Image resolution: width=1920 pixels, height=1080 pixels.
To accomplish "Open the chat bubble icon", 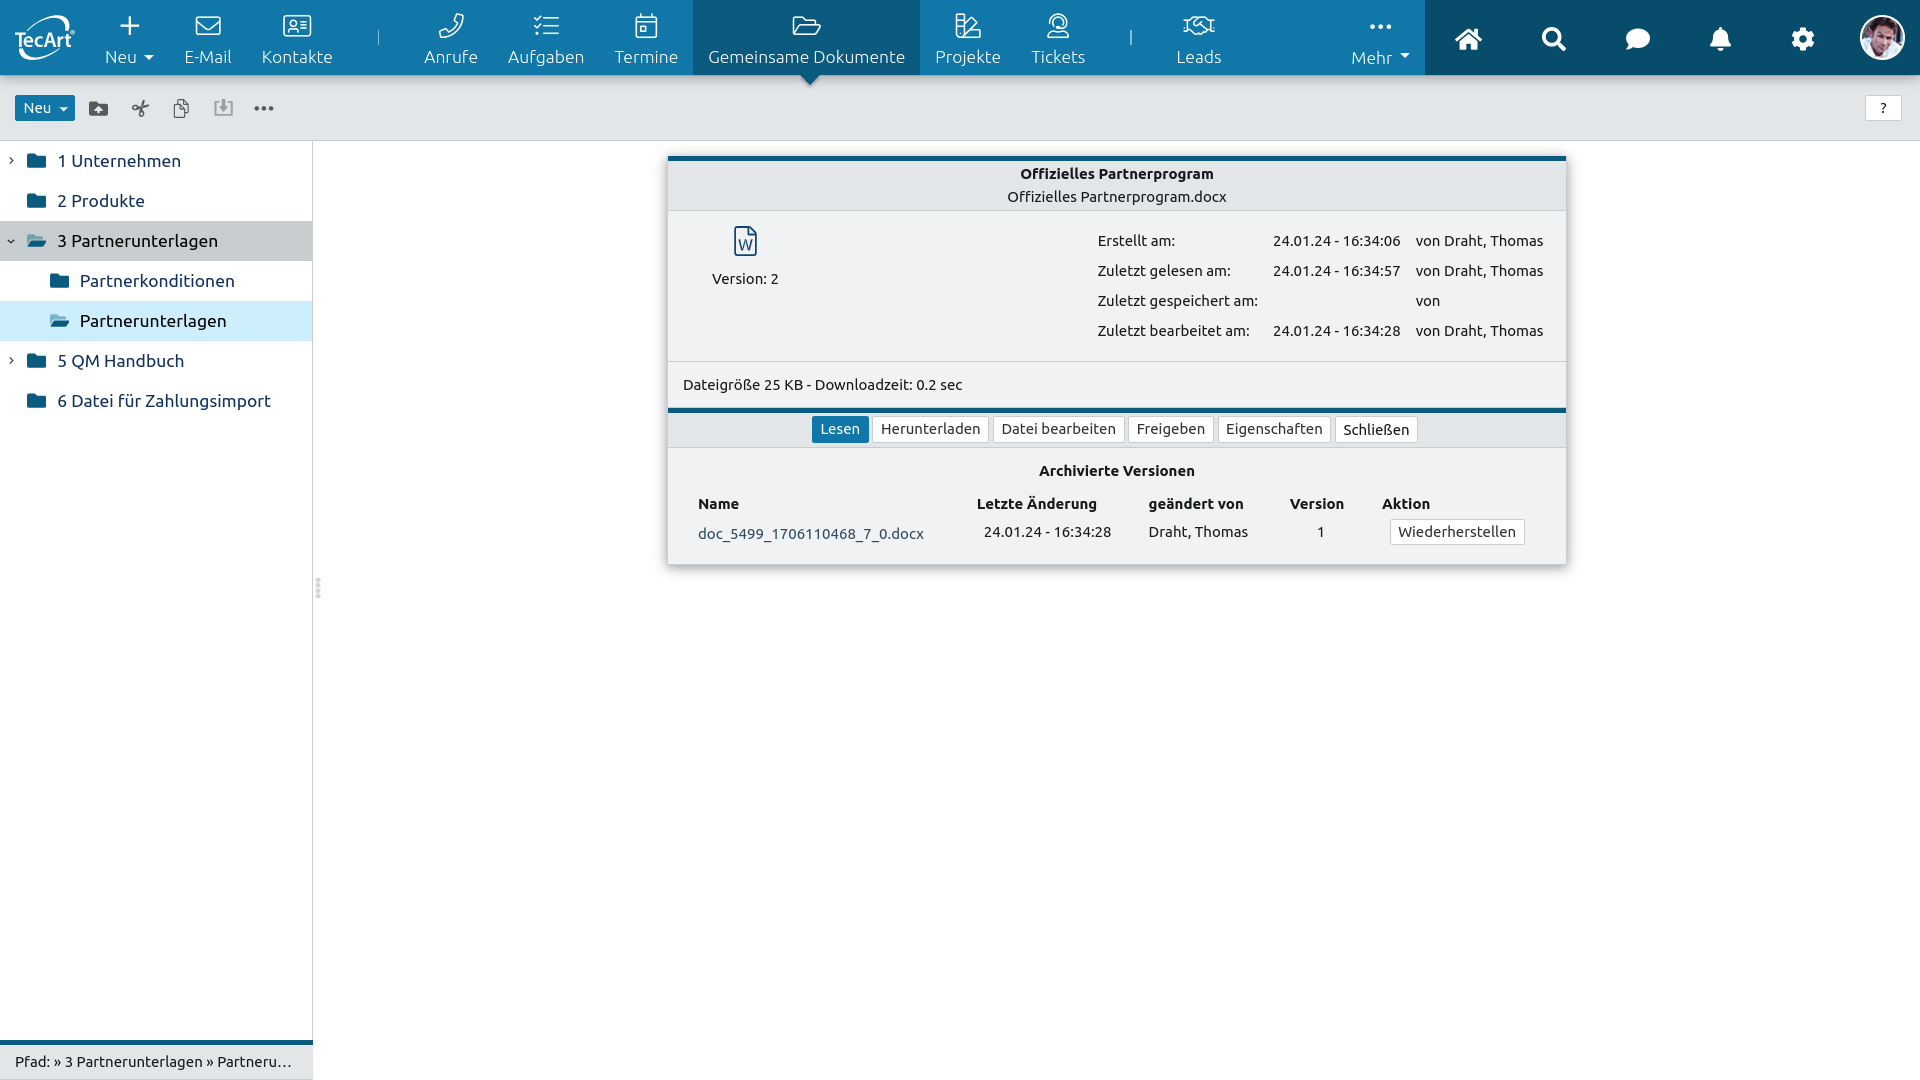I will point(1637,39).
